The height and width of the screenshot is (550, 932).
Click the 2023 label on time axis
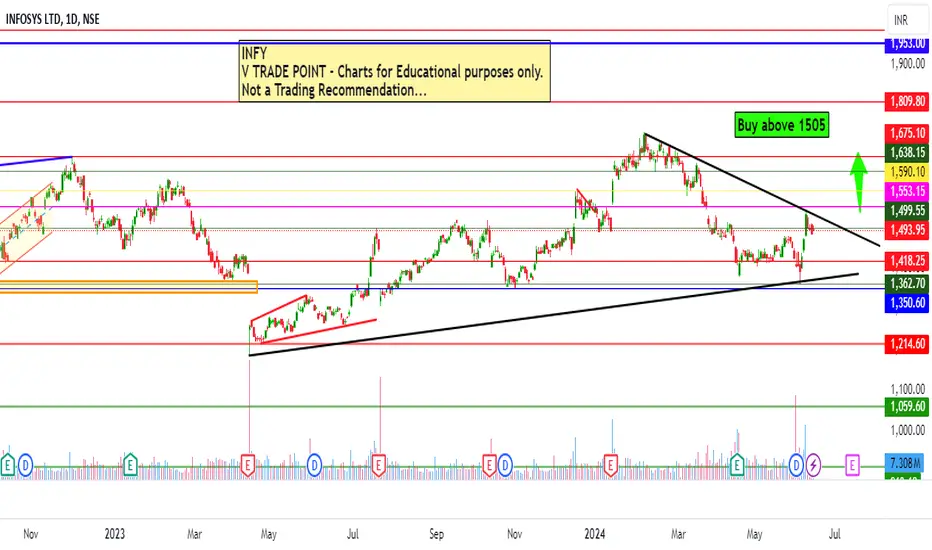[115, 533]
